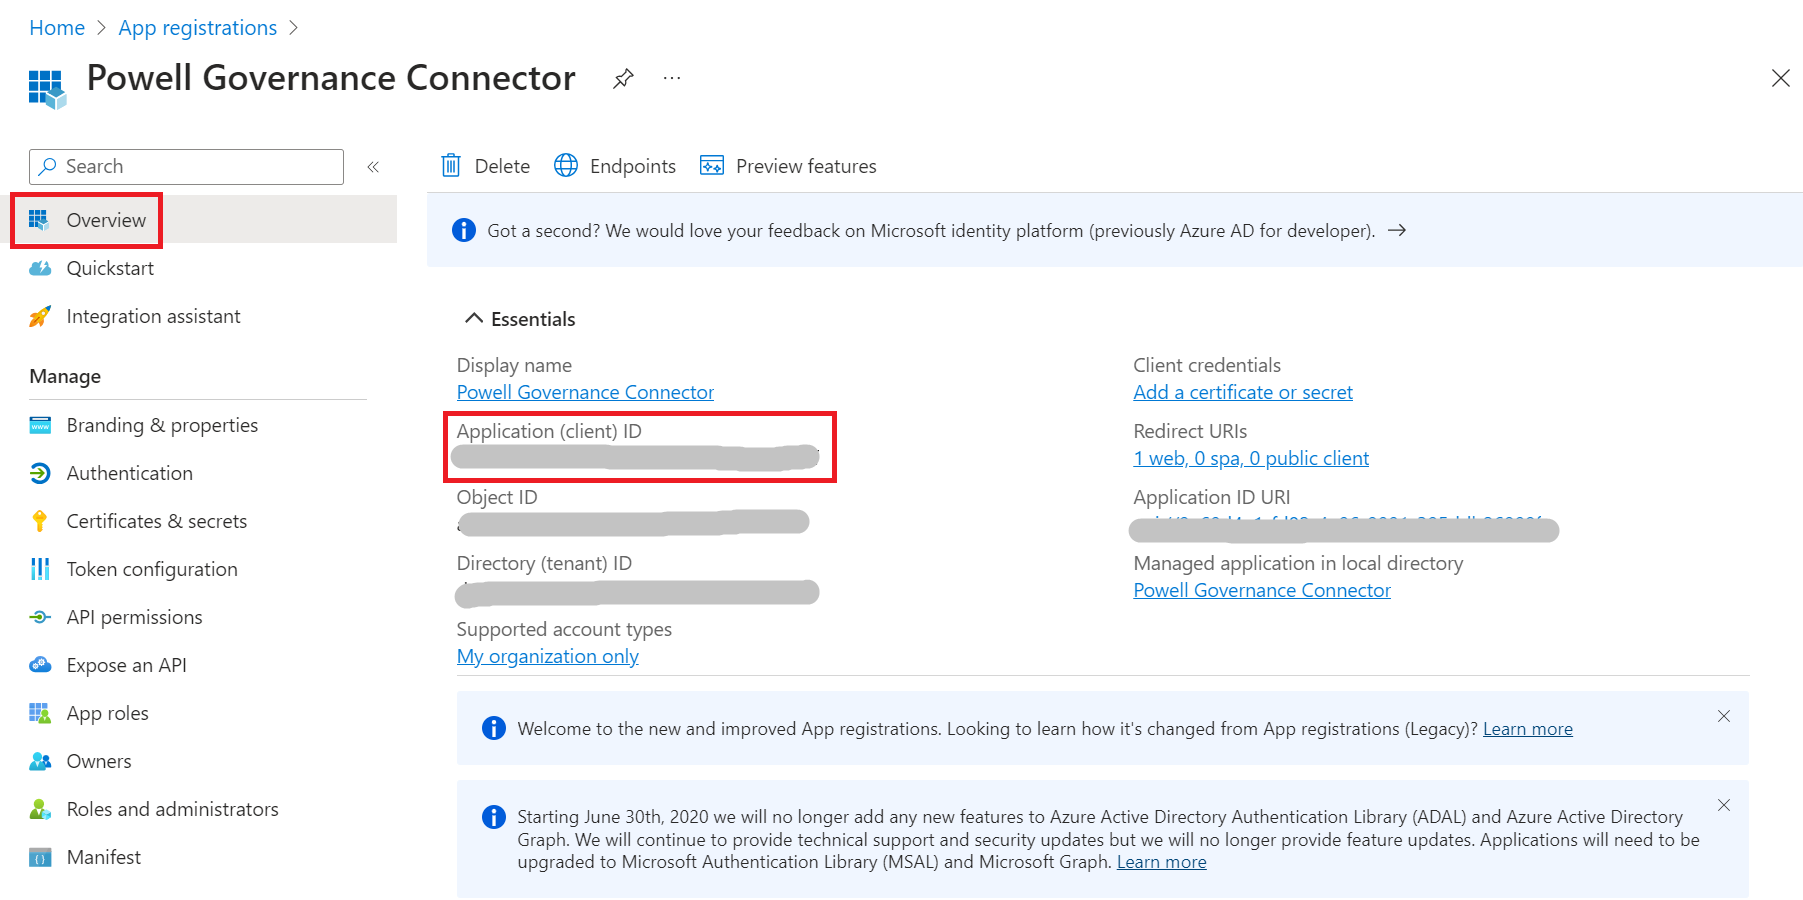Open the Endpoints panel

click(x=615, y=166)
